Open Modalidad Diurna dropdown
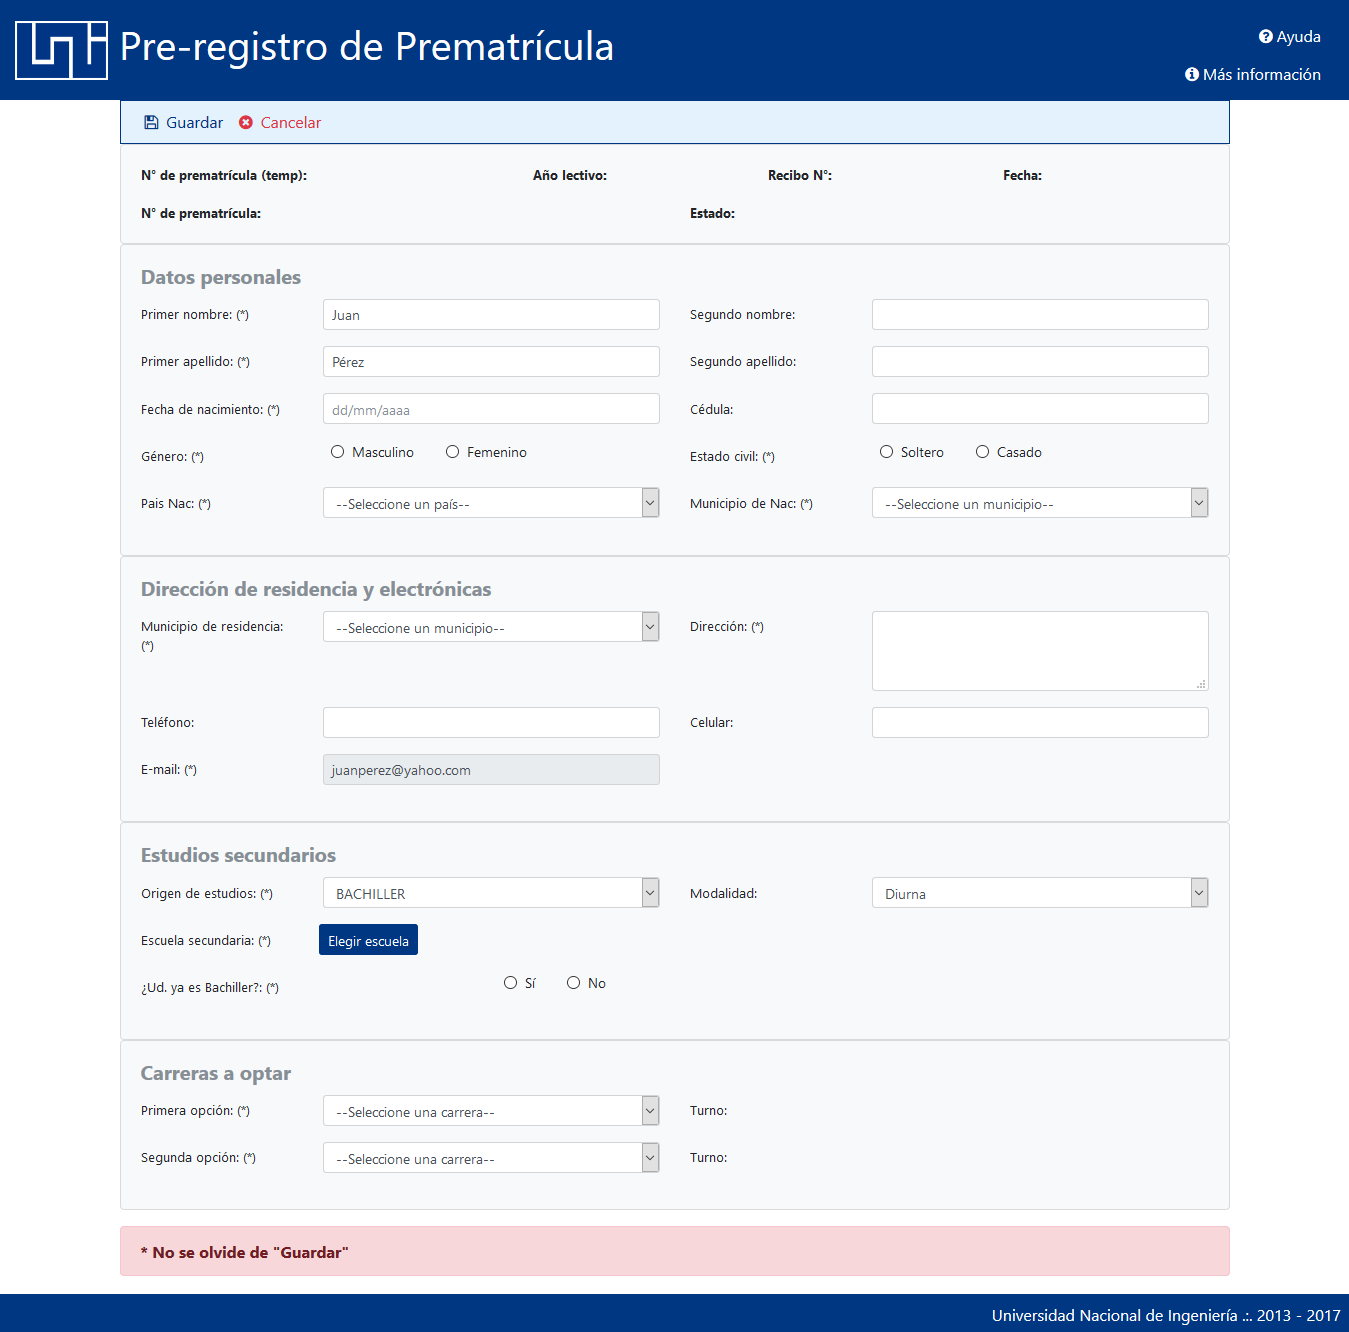1349x1332 pixels. tap(1040, 893)
